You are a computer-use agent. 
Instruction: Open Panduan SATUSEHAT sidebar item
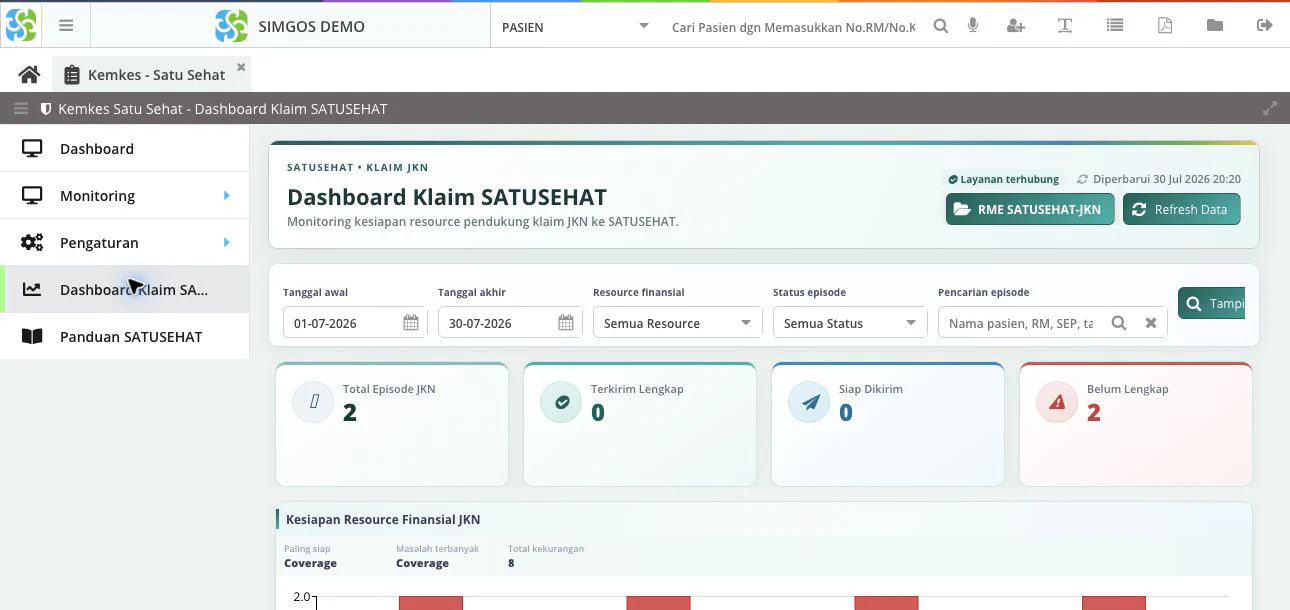[x=124, y=337]
